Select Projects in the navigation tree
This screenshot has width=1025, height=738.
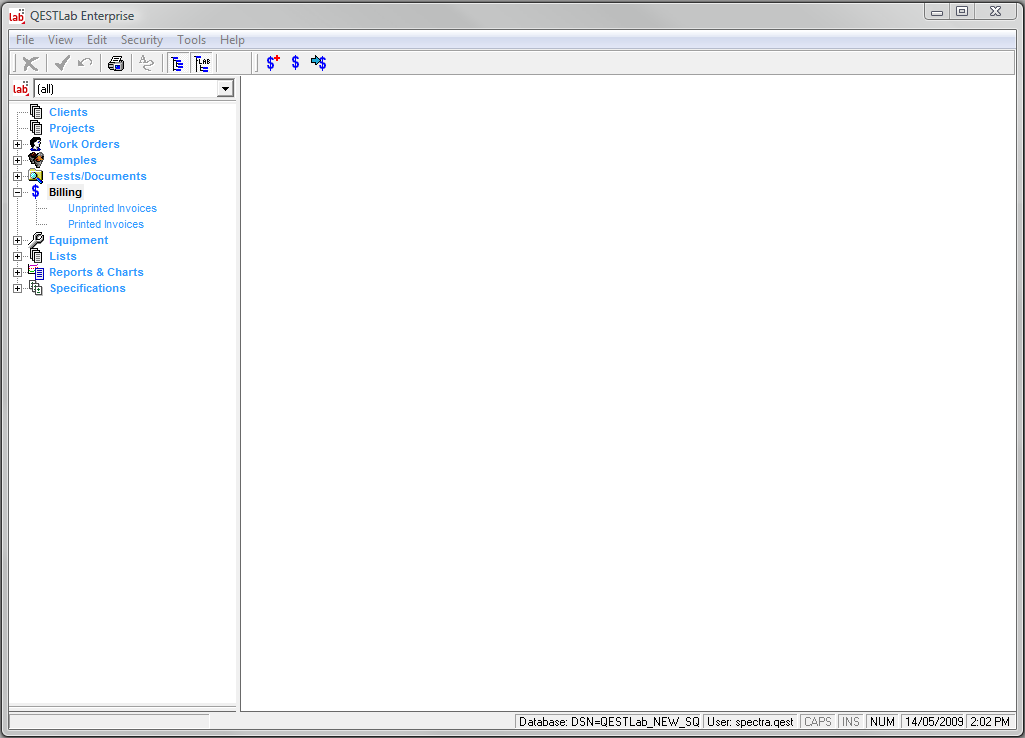pyautogui.click(x=72, y=128)
